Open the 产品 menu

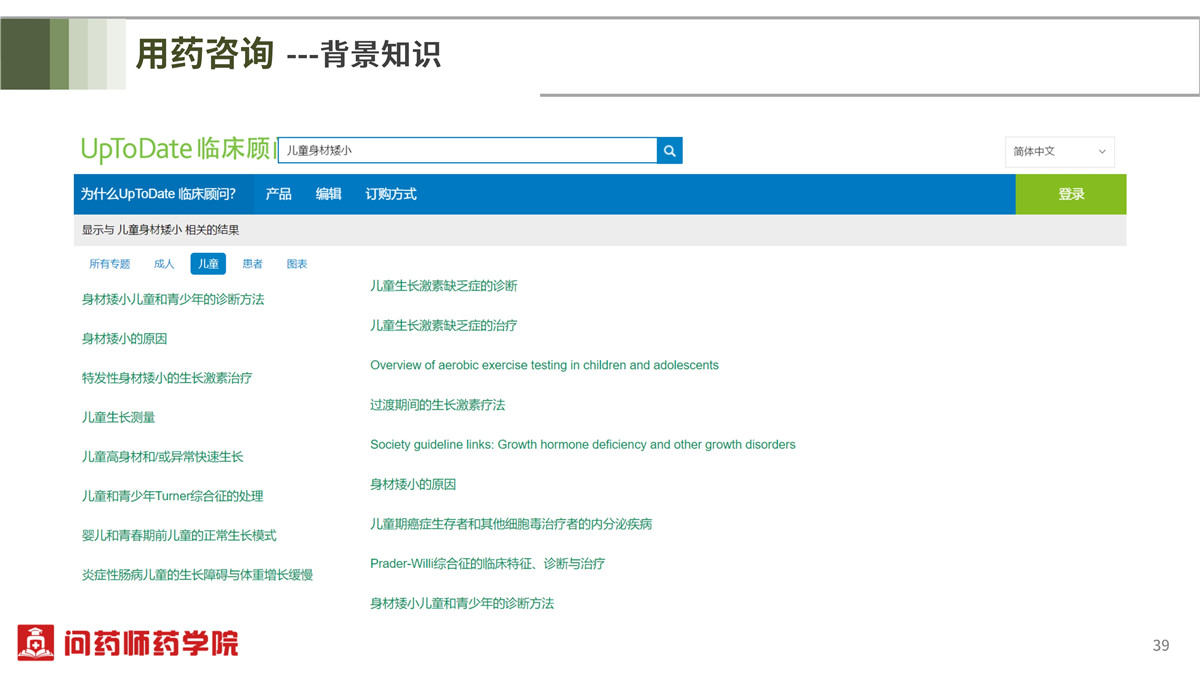click(x=278, y=194)
